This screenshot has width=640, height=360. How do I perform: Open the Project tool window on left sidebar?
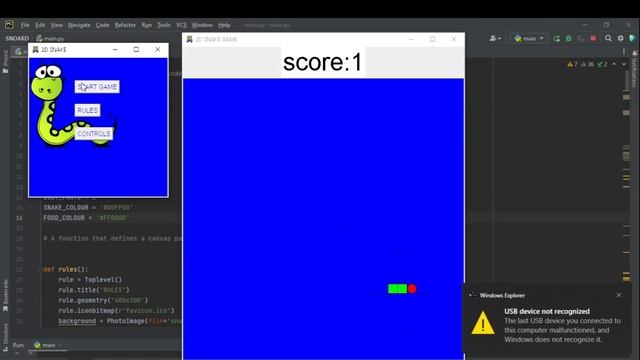pos(5,61)
